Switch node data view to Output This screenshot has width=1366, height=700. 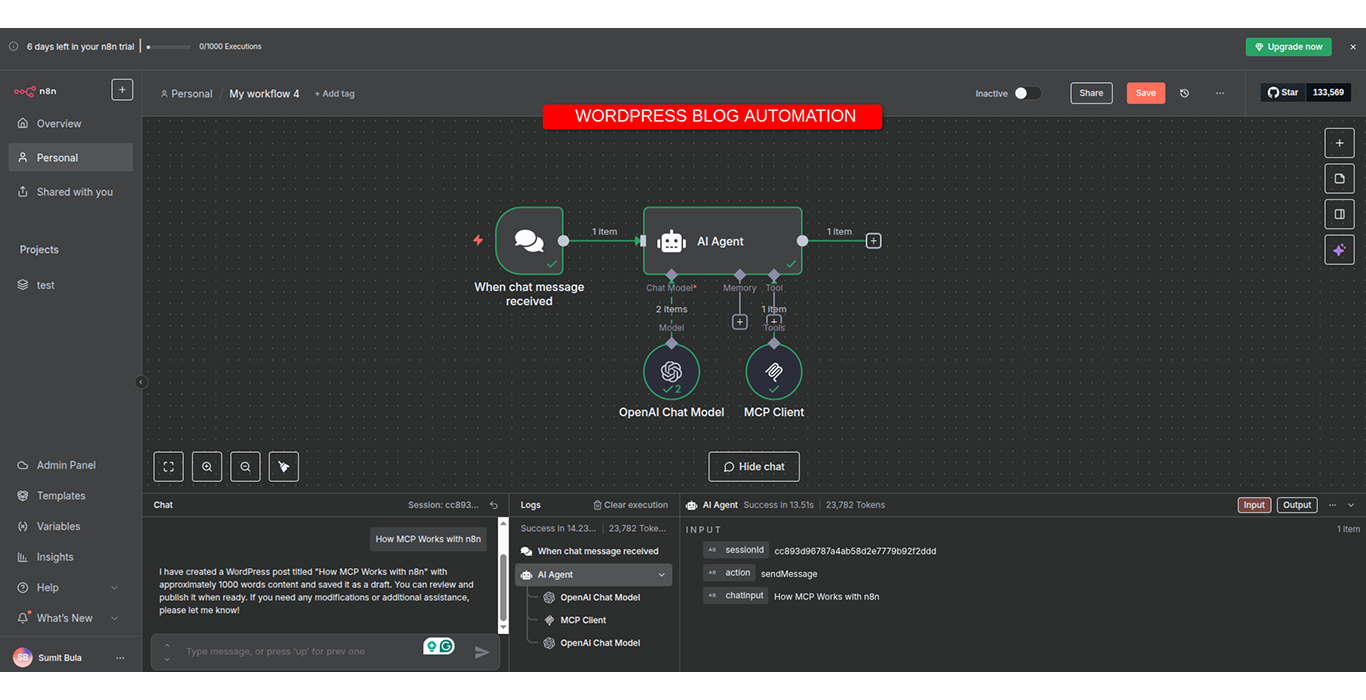[x=1296, y=504]
